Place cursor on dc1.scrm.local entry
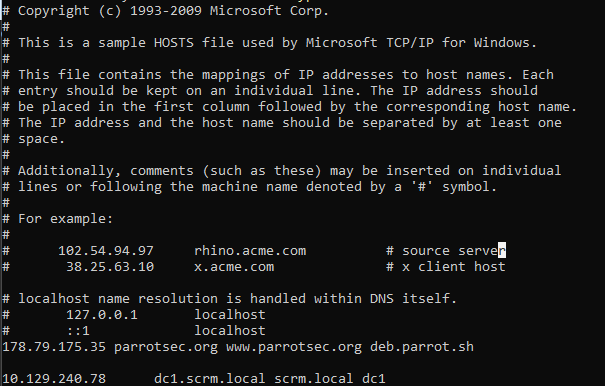The image size is (605, 386). (210, 379)
